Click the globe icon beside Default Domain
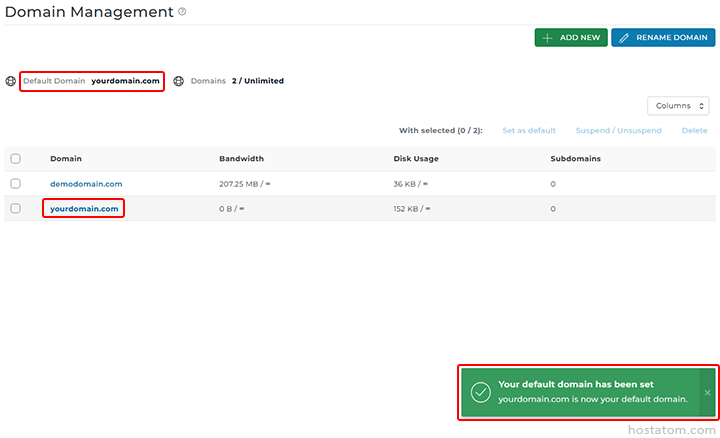Viewport: 720px width, 438px height. point(11,81)
